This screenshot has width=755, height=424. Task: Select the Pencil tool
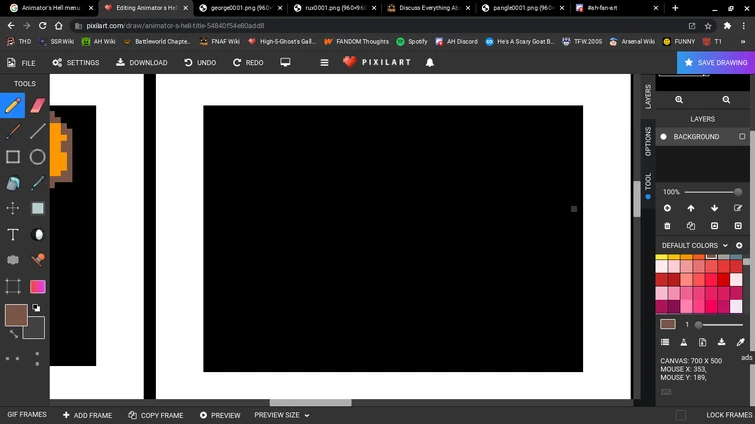13,105
